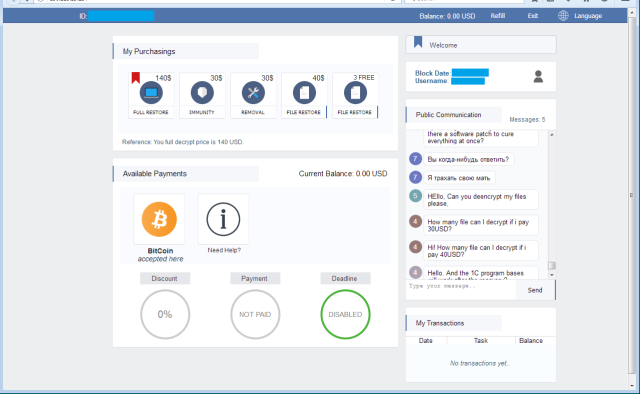Image resolution: width=640 pixels, height=394 pixels.
Task: Click avatar beside '1C program bases' message
Action: tap(416, 272)
